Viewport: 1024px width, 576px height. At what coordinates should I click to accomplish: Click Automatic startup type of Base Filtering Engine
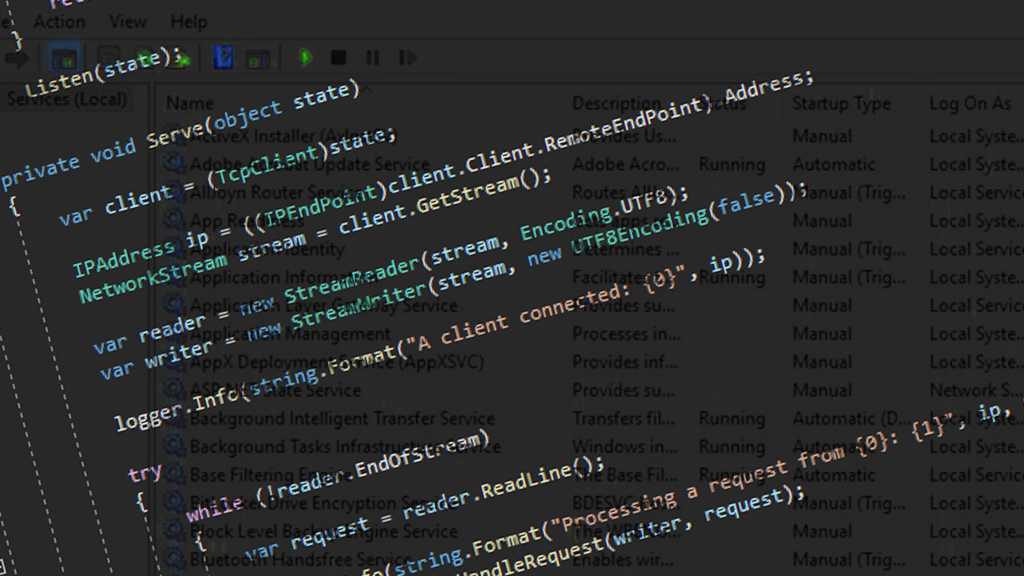coord(833,475)
